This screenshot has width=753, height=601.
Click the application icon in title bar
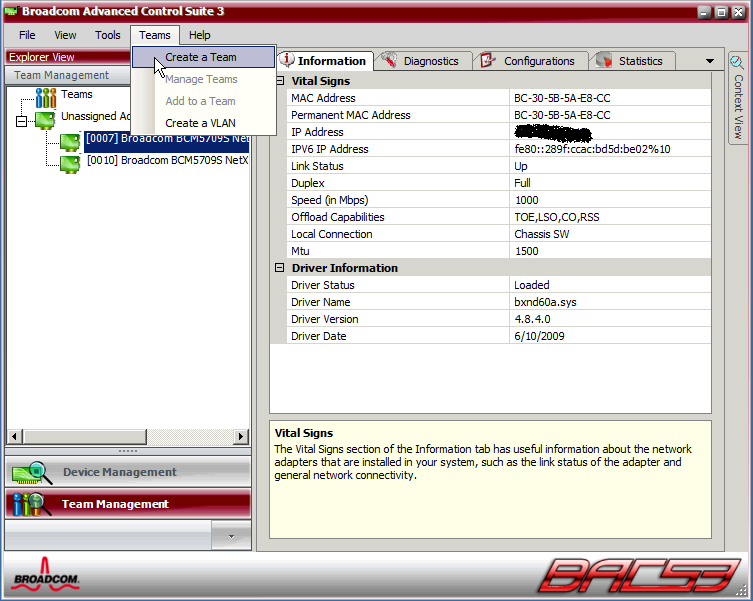pos(12,11)
